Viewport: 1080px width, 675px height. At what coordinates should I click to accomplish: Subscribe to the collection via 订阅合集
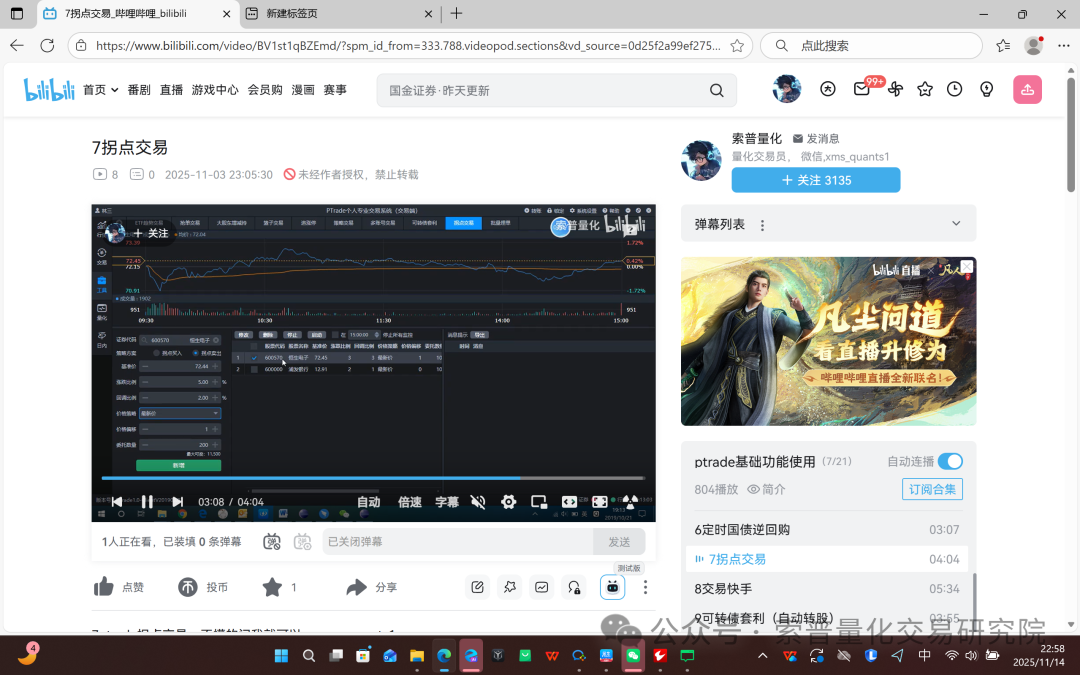932,489
